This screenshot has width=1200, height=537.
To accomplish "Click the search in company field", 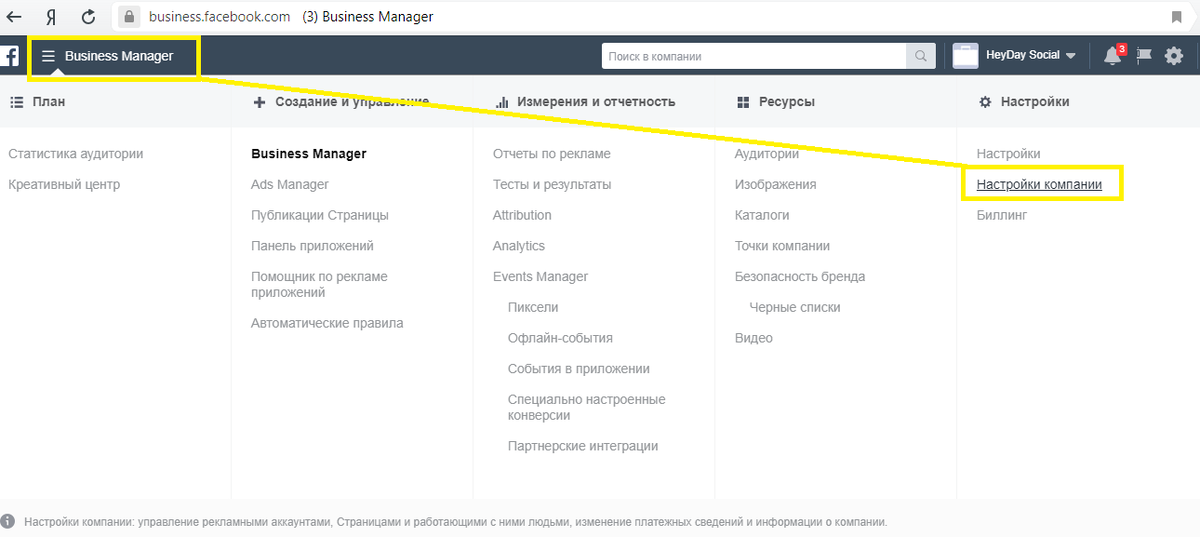I will [x=754, y=56].
